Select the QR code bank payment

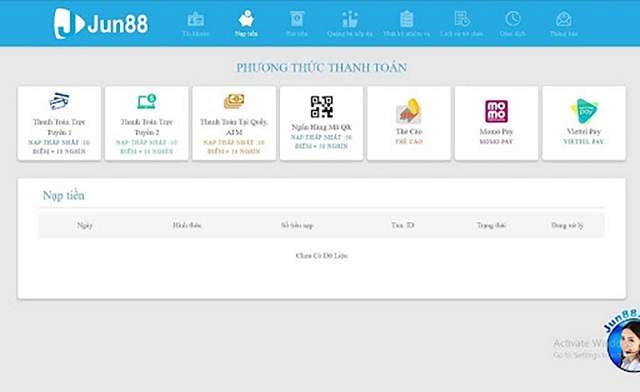(x=322, y=123)
